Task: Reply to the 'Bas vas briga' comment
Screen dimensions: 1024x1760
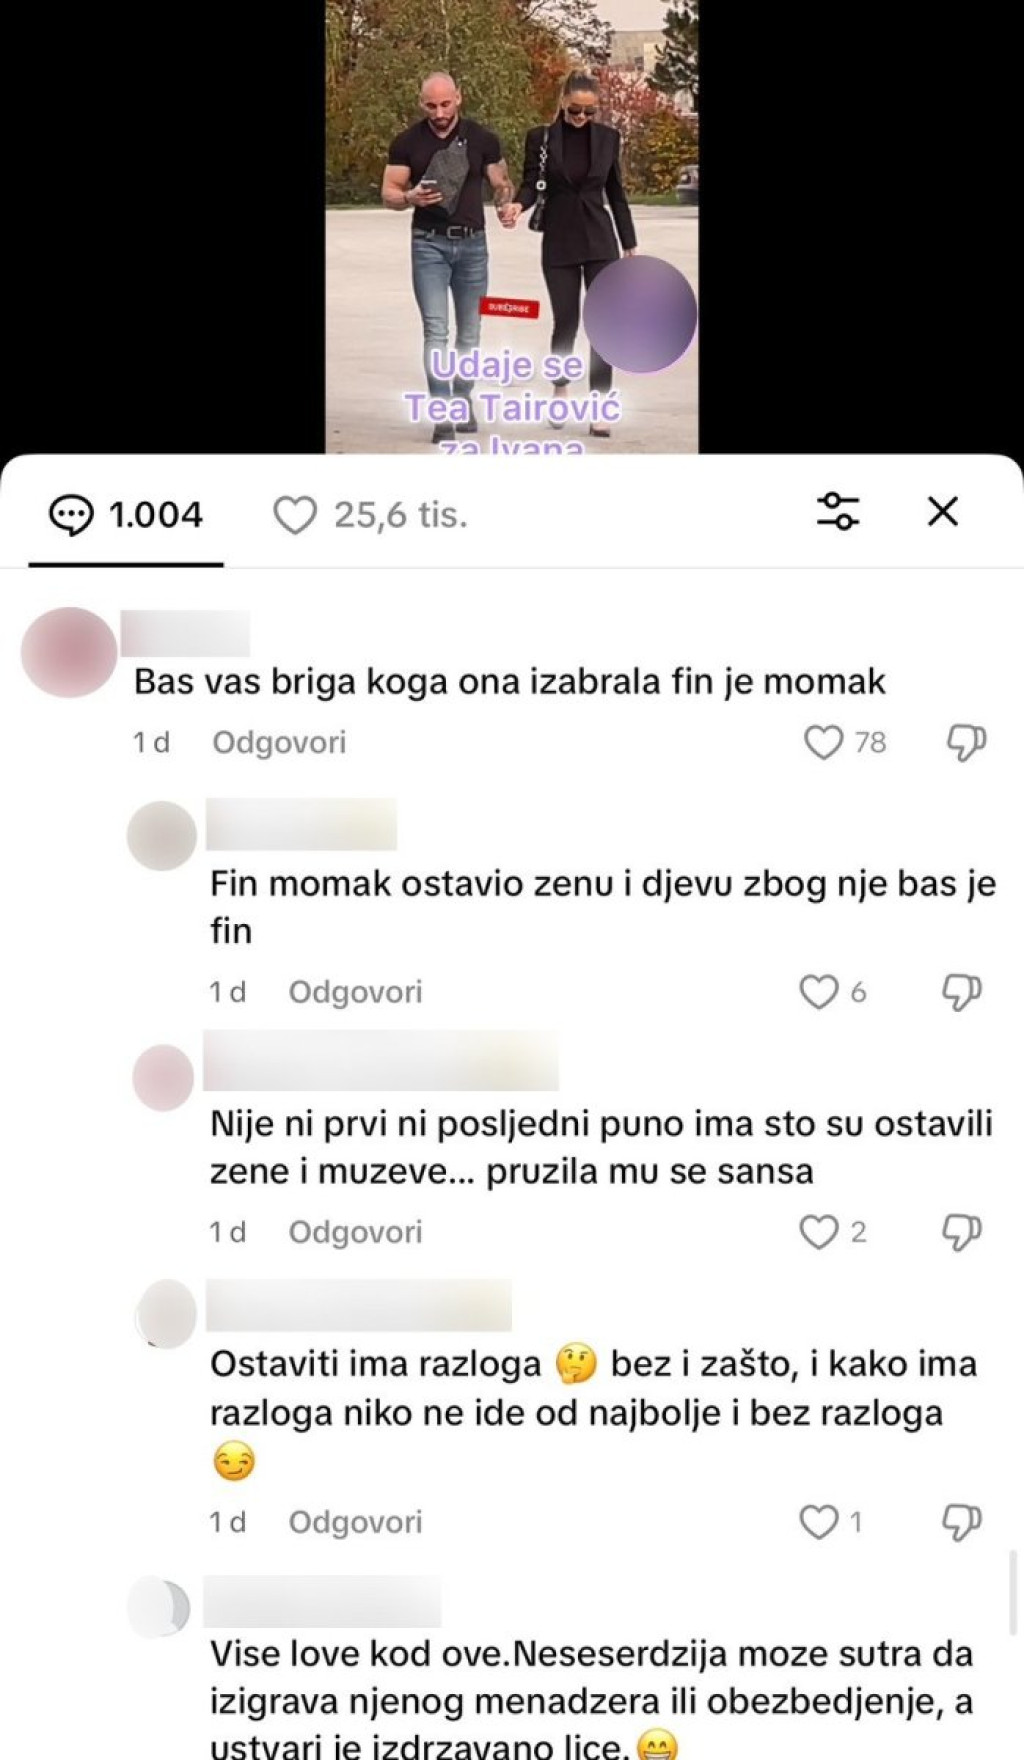Action: pyautogui.click(x=279, y=742)
